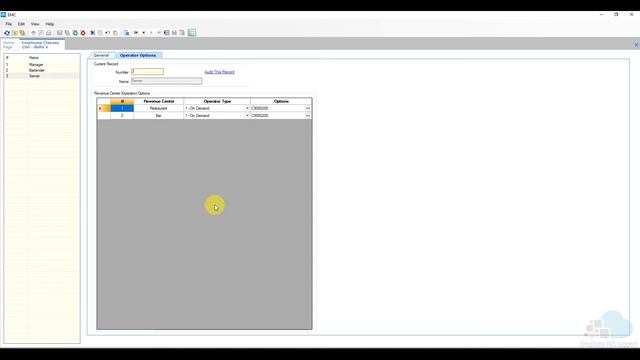Switch to the General tab

[101, 55]
